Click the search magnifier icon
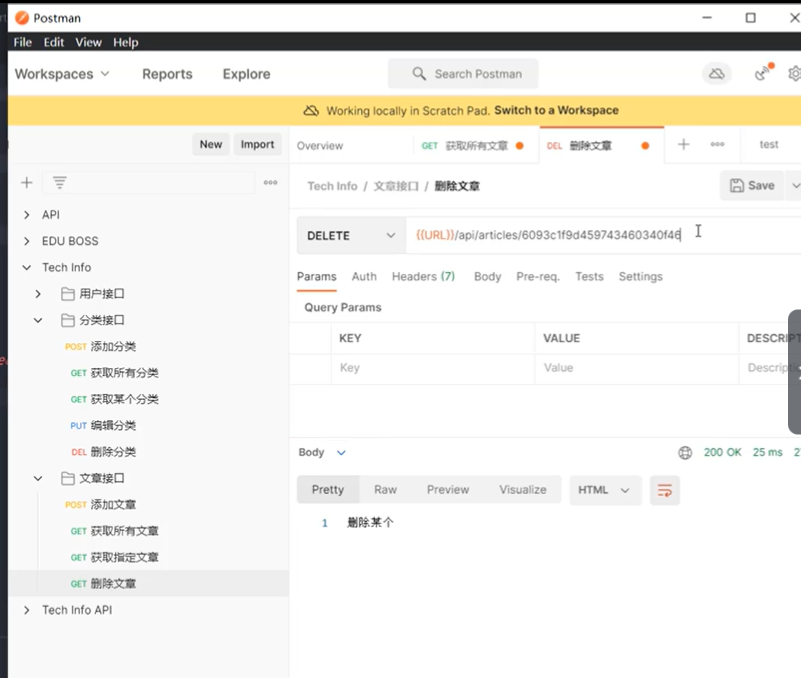Screen dimensions: 801x678 [419, 74]
